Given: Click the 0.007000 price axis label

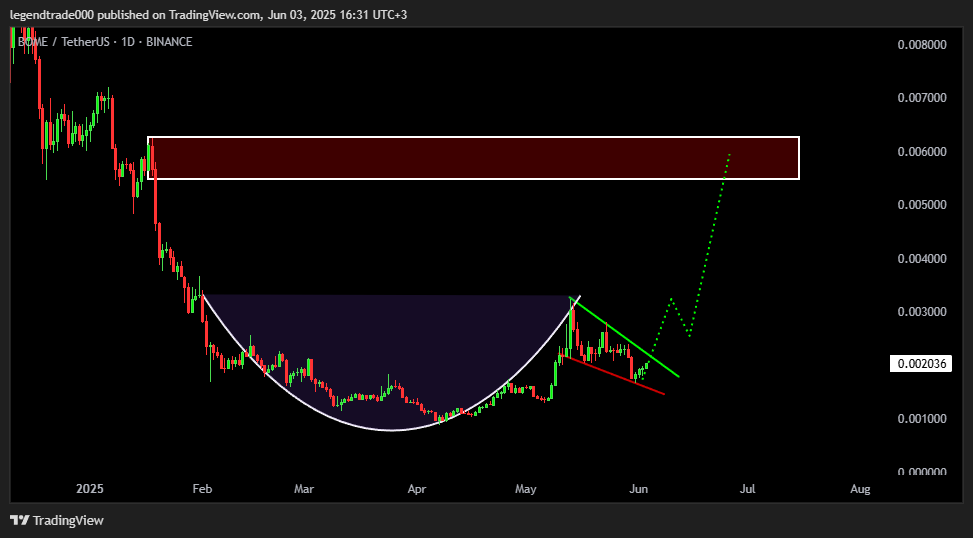Looking at the screenshot, I should pos(922,98).
